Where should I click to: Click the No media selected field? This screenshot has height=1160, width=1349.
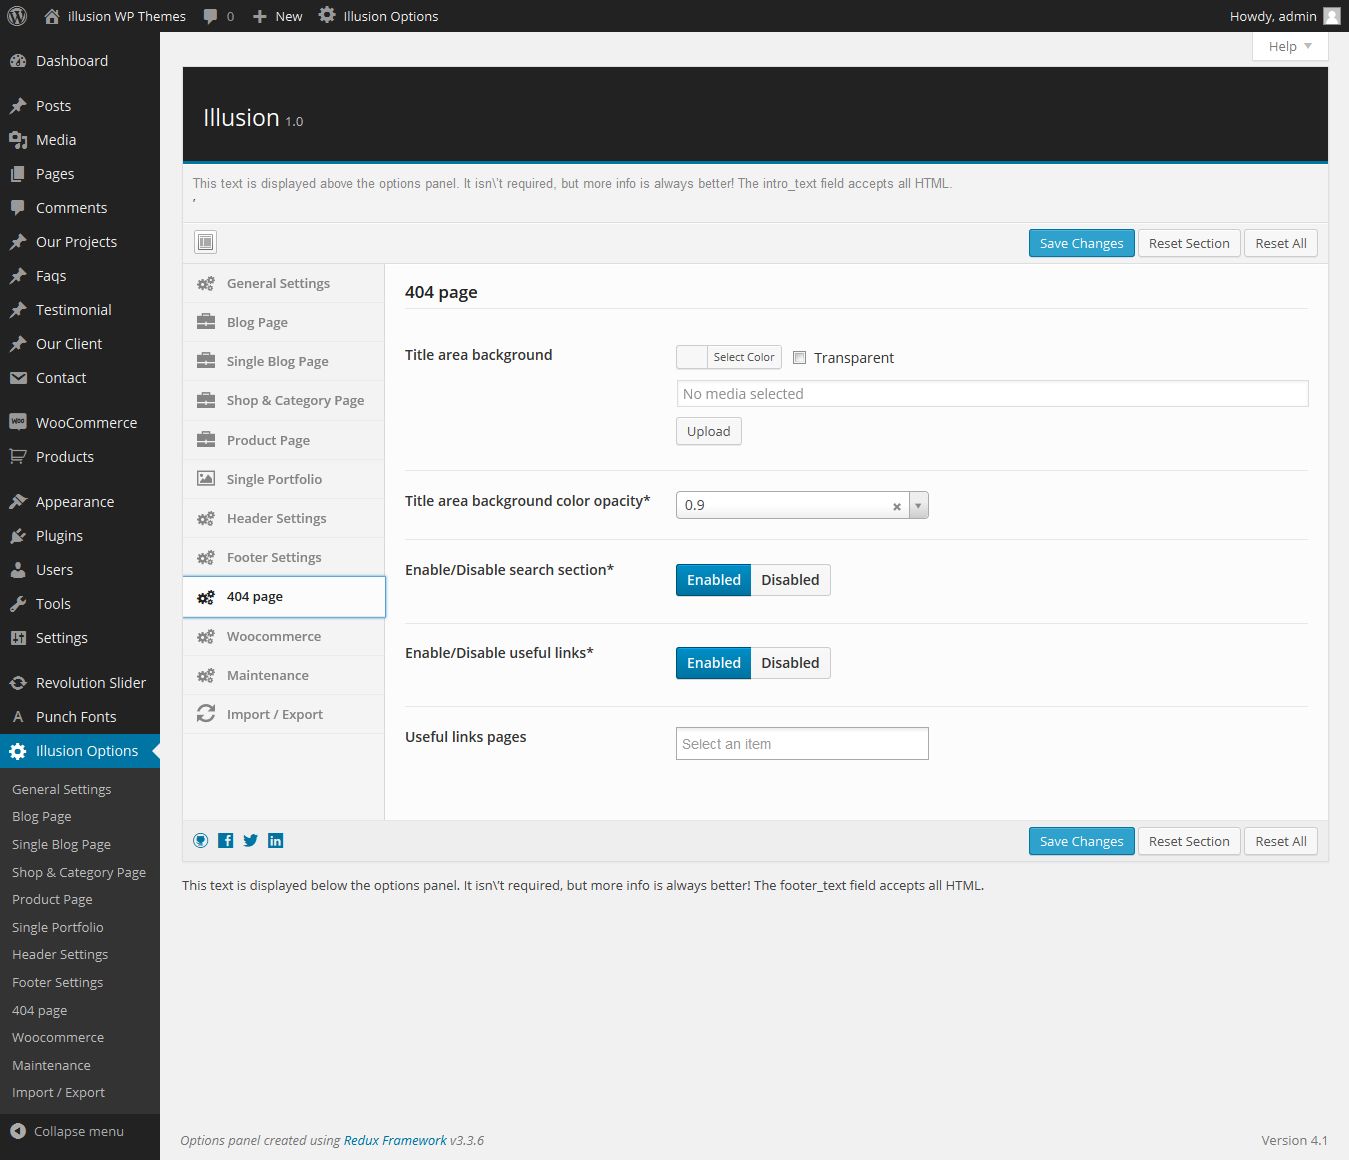[x=992, y=394]
